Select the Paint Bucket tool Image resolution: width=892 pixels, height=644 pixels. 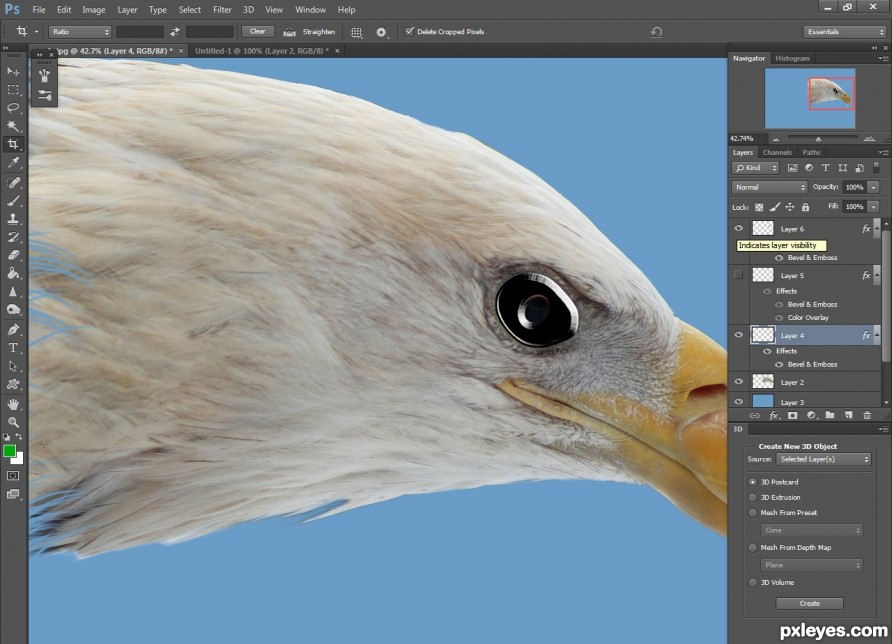pos(13,273)
